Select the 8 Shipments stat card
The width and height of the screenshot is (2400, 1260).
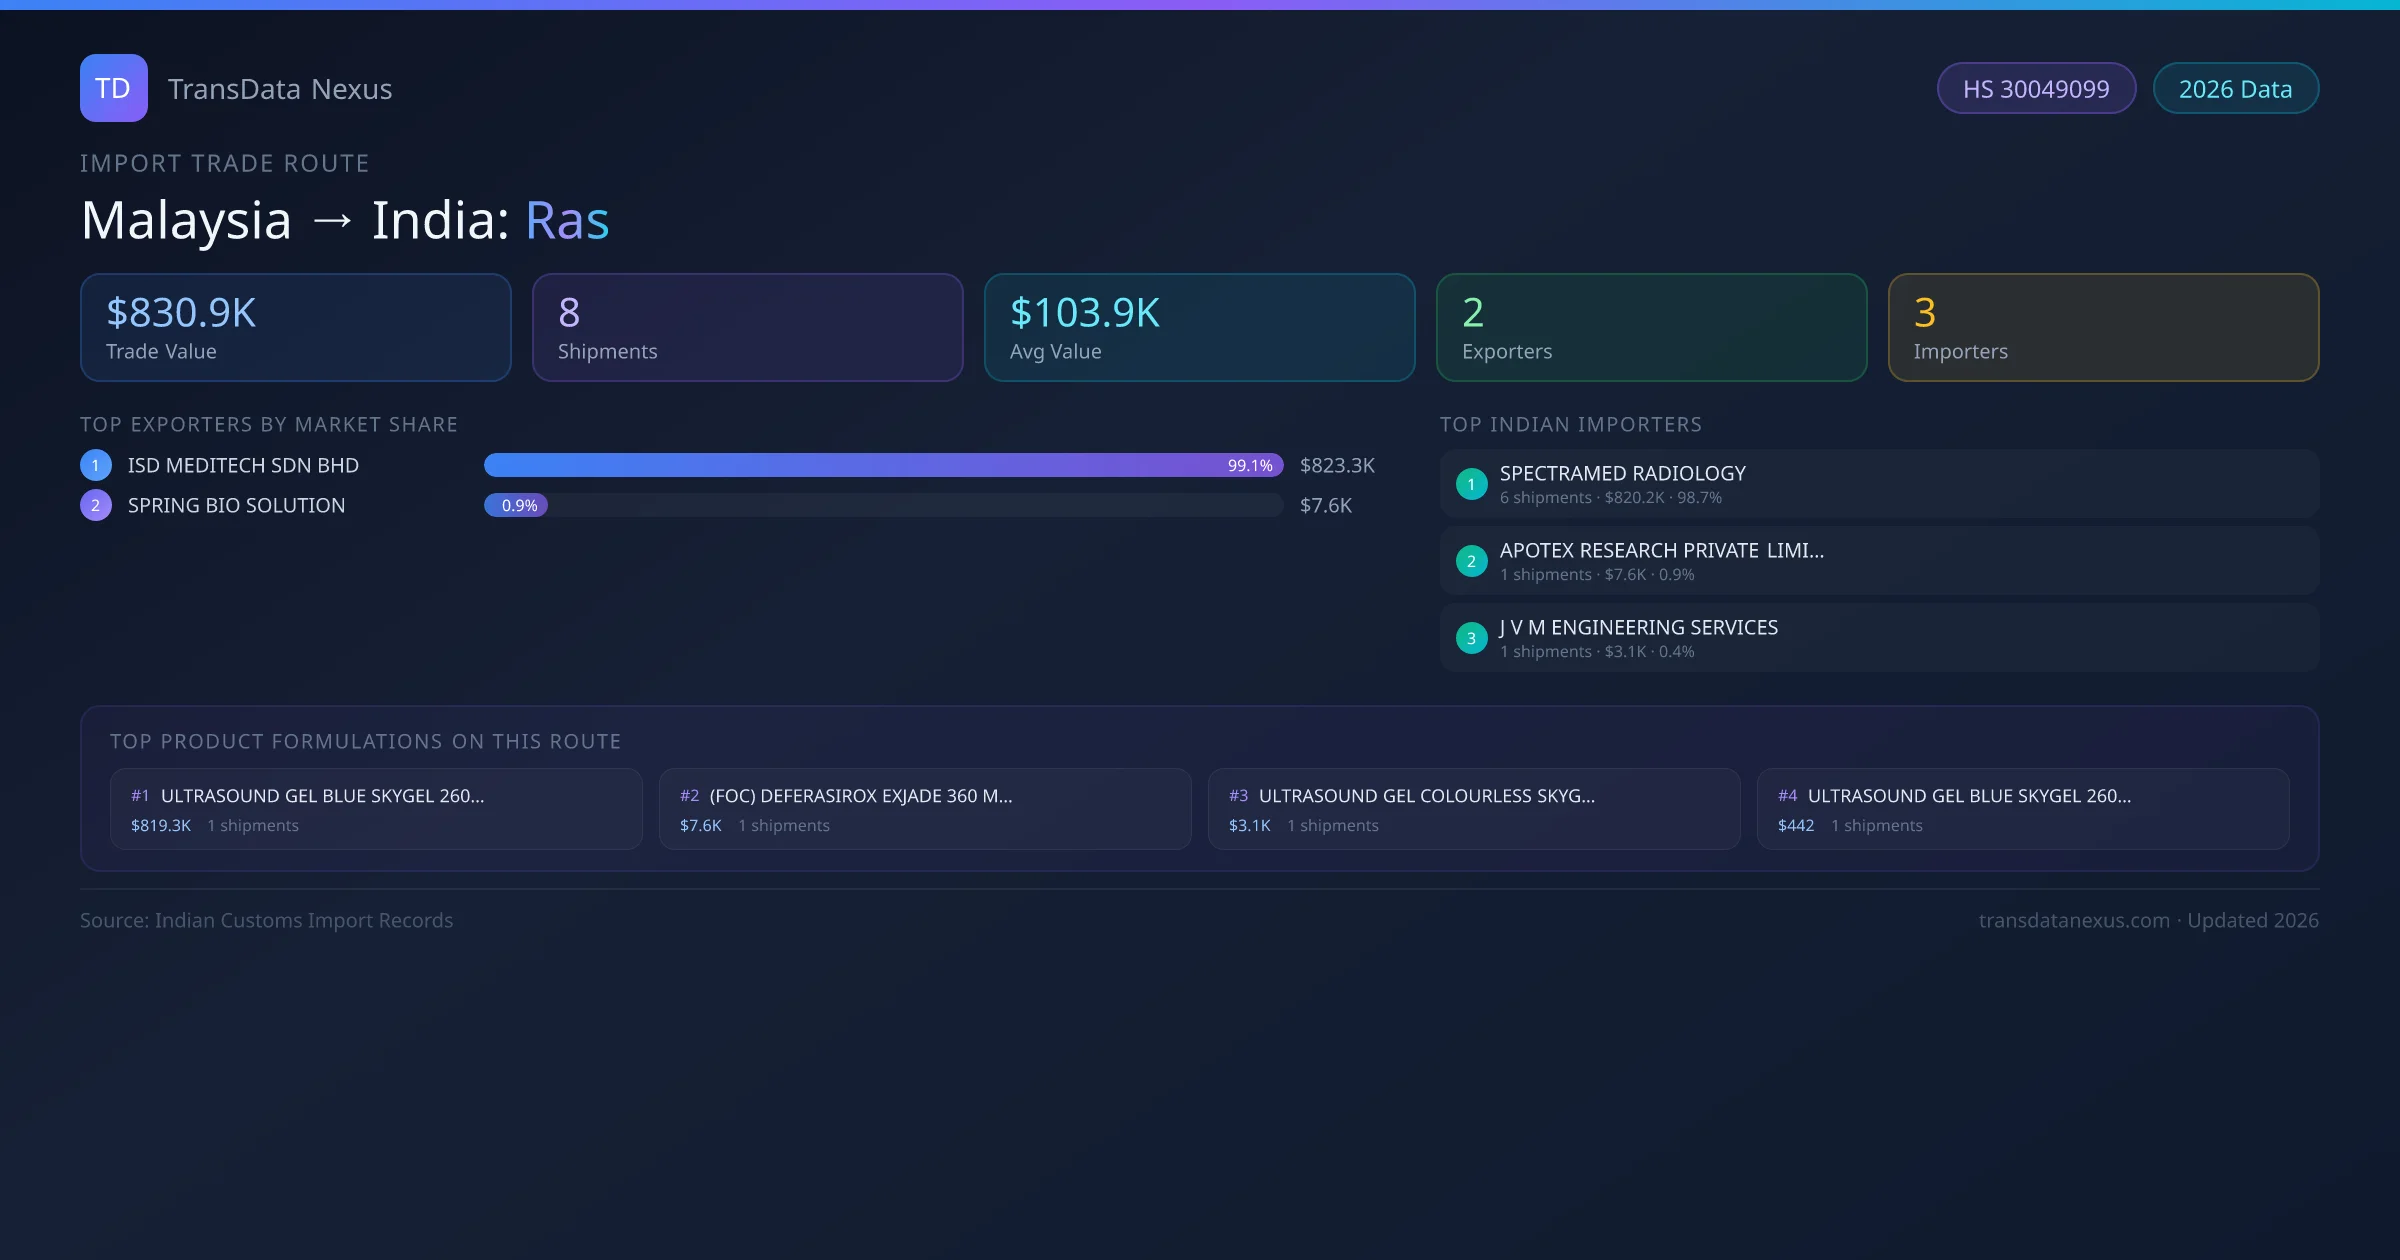747,327
